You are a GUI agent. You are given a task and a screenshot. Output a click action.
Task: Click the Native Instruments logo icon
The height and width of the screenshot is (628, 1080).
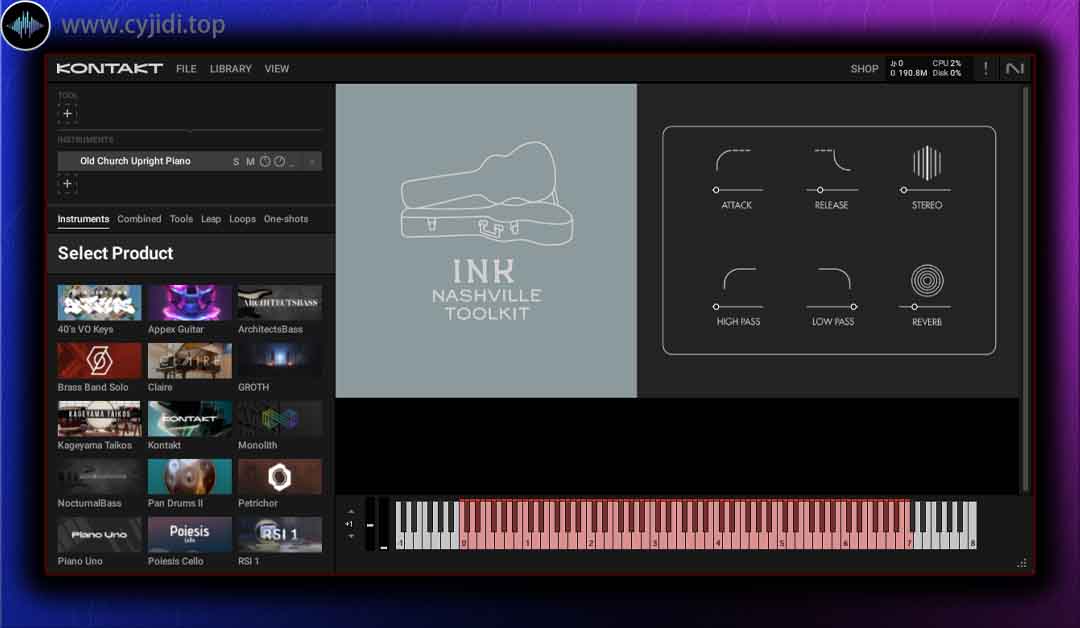click(x=1015, y=68)
